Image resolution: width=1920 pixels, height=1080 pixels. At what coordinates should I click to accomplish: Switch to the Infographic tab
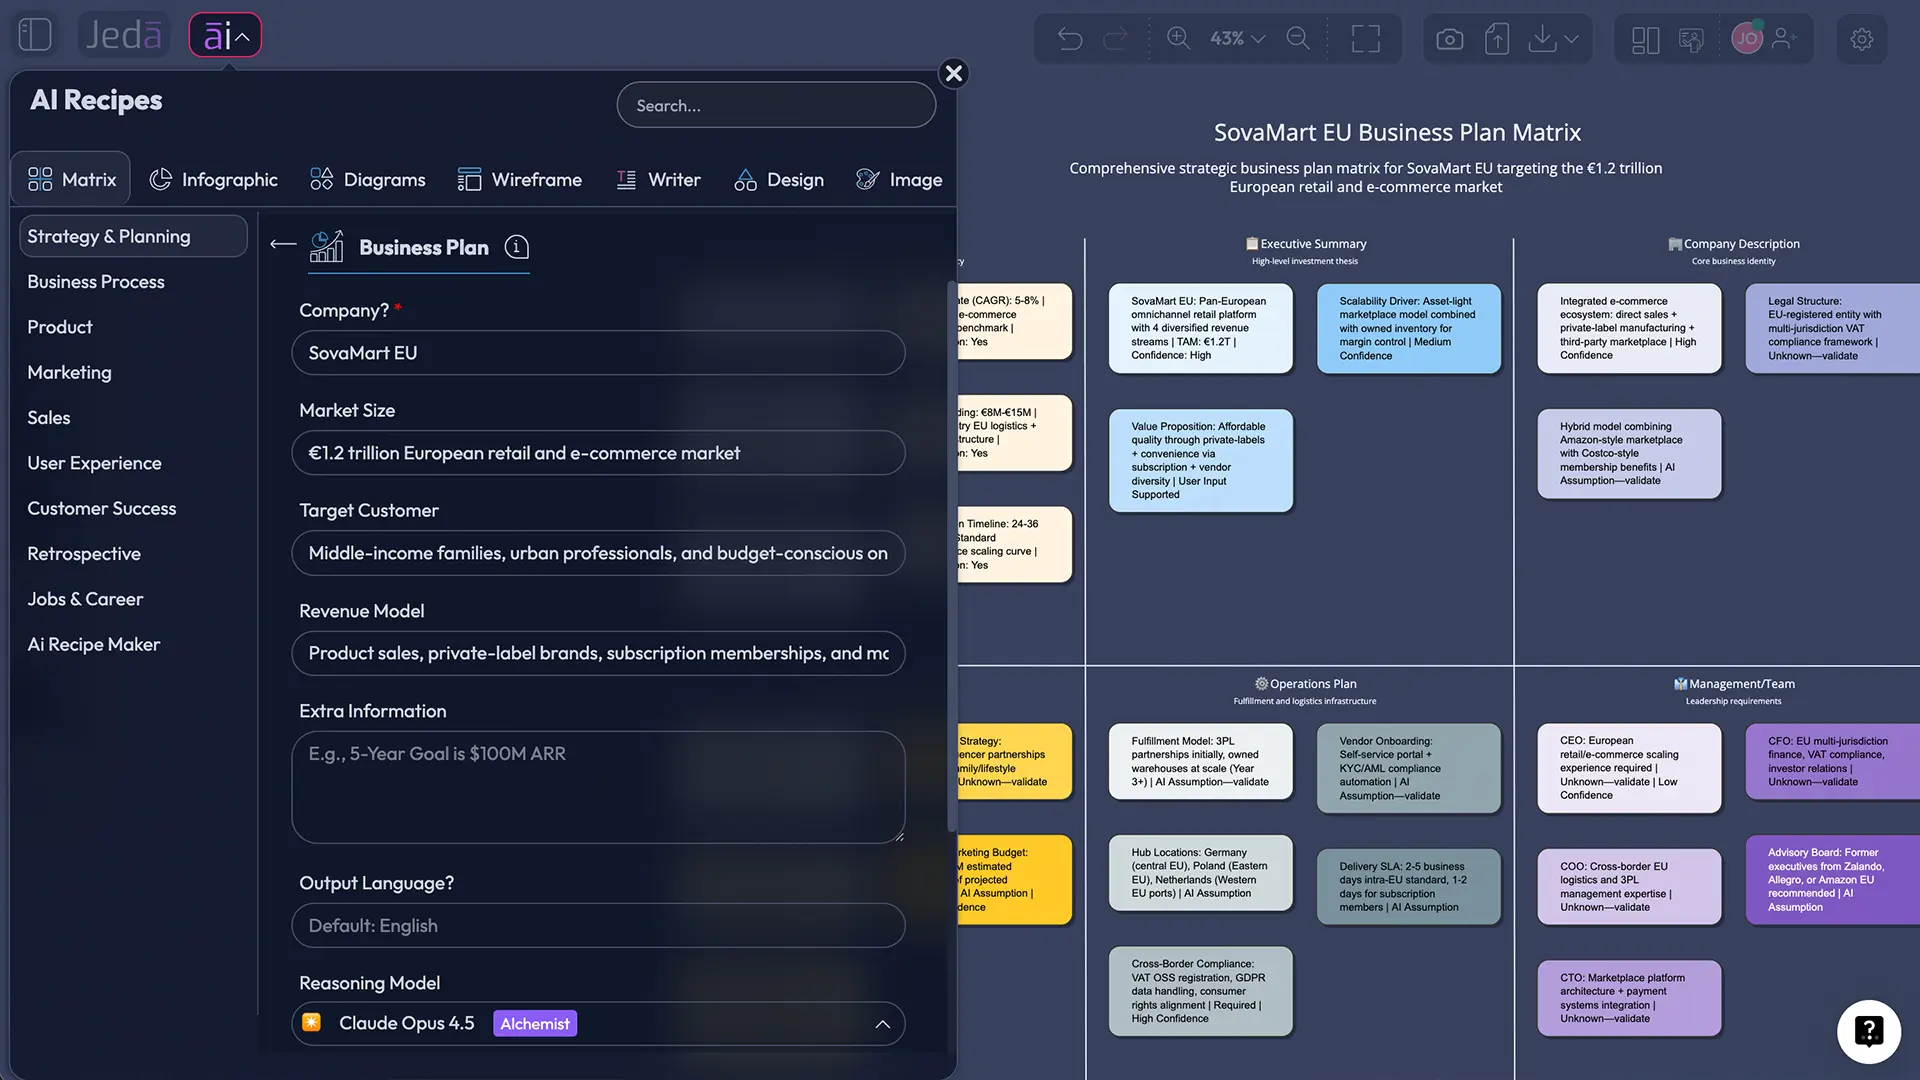pyautogui.click(x=214, y=179)
